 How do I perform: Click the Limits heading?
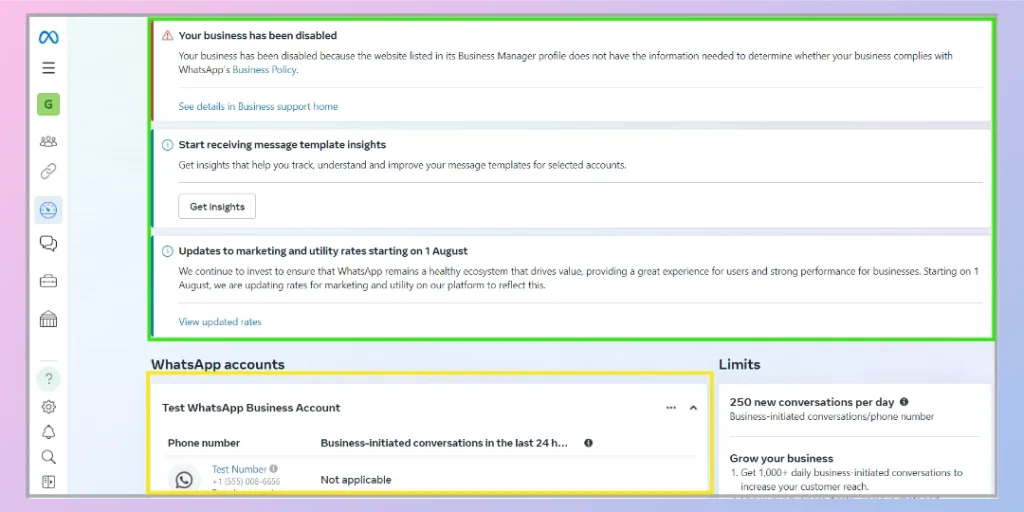[740, 364]
